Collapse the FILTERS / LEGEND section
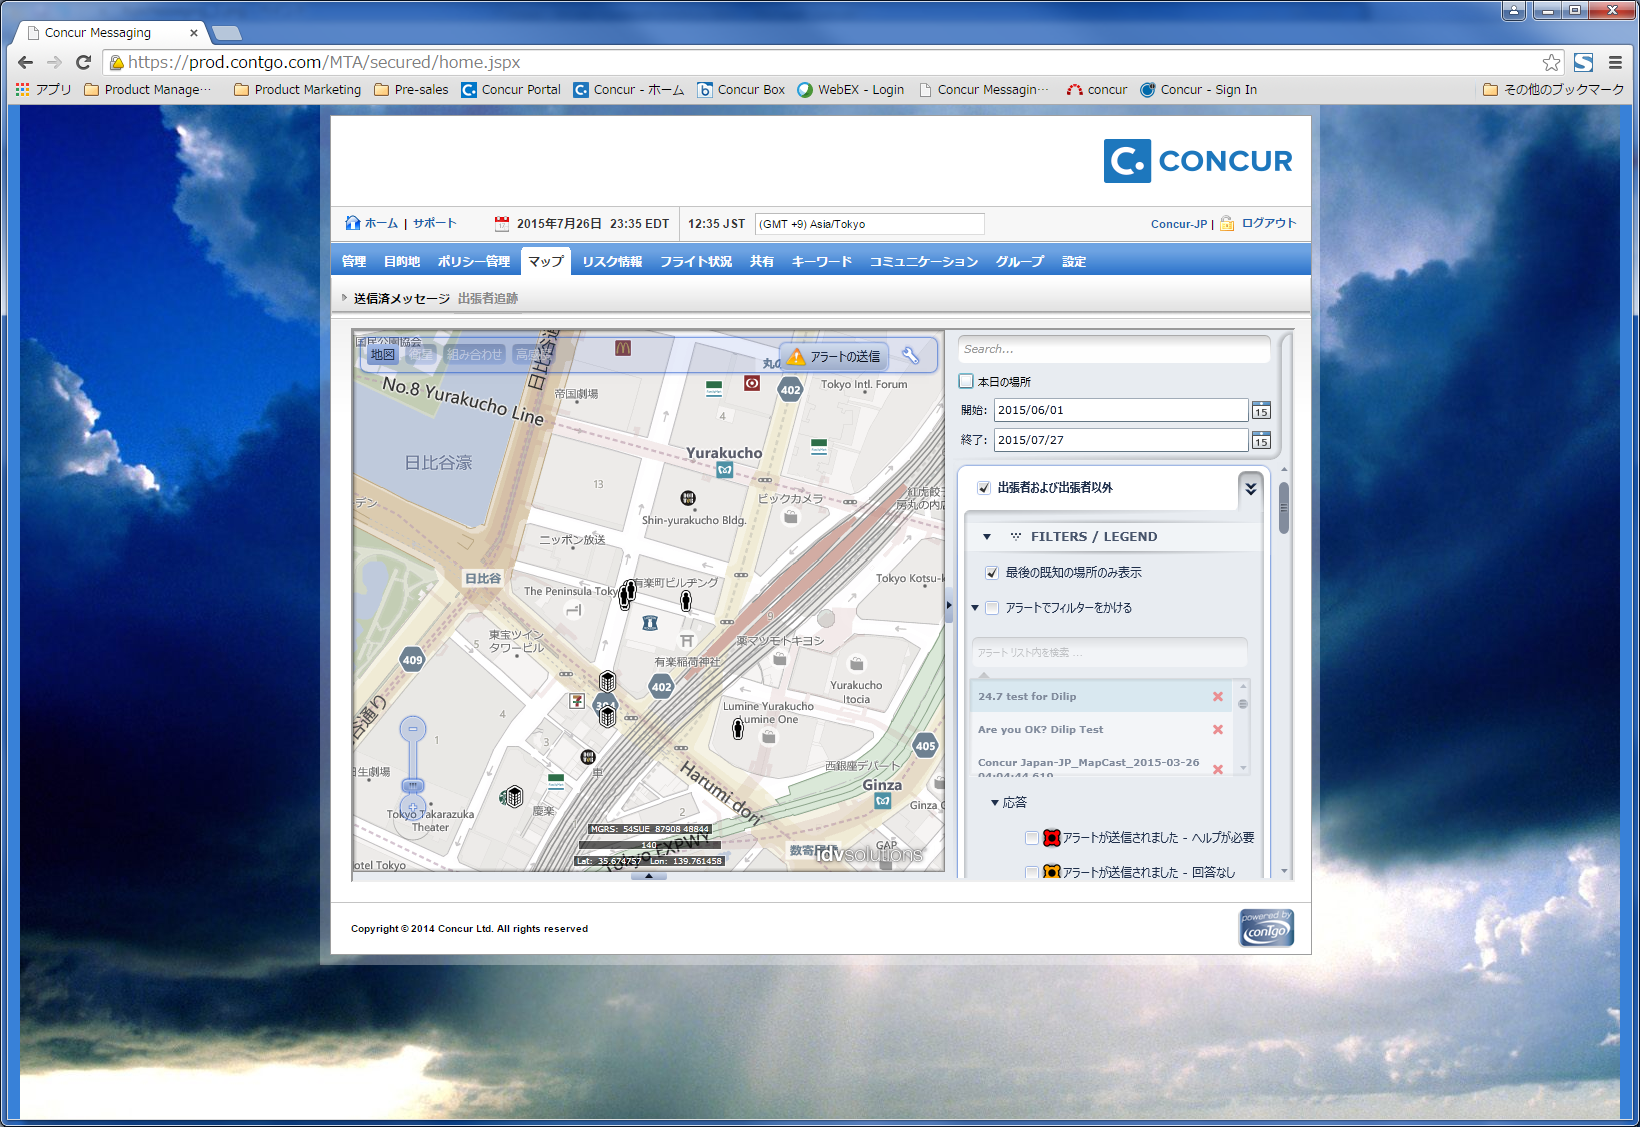Screen dimensions: 1640x1127 (987, 537)
